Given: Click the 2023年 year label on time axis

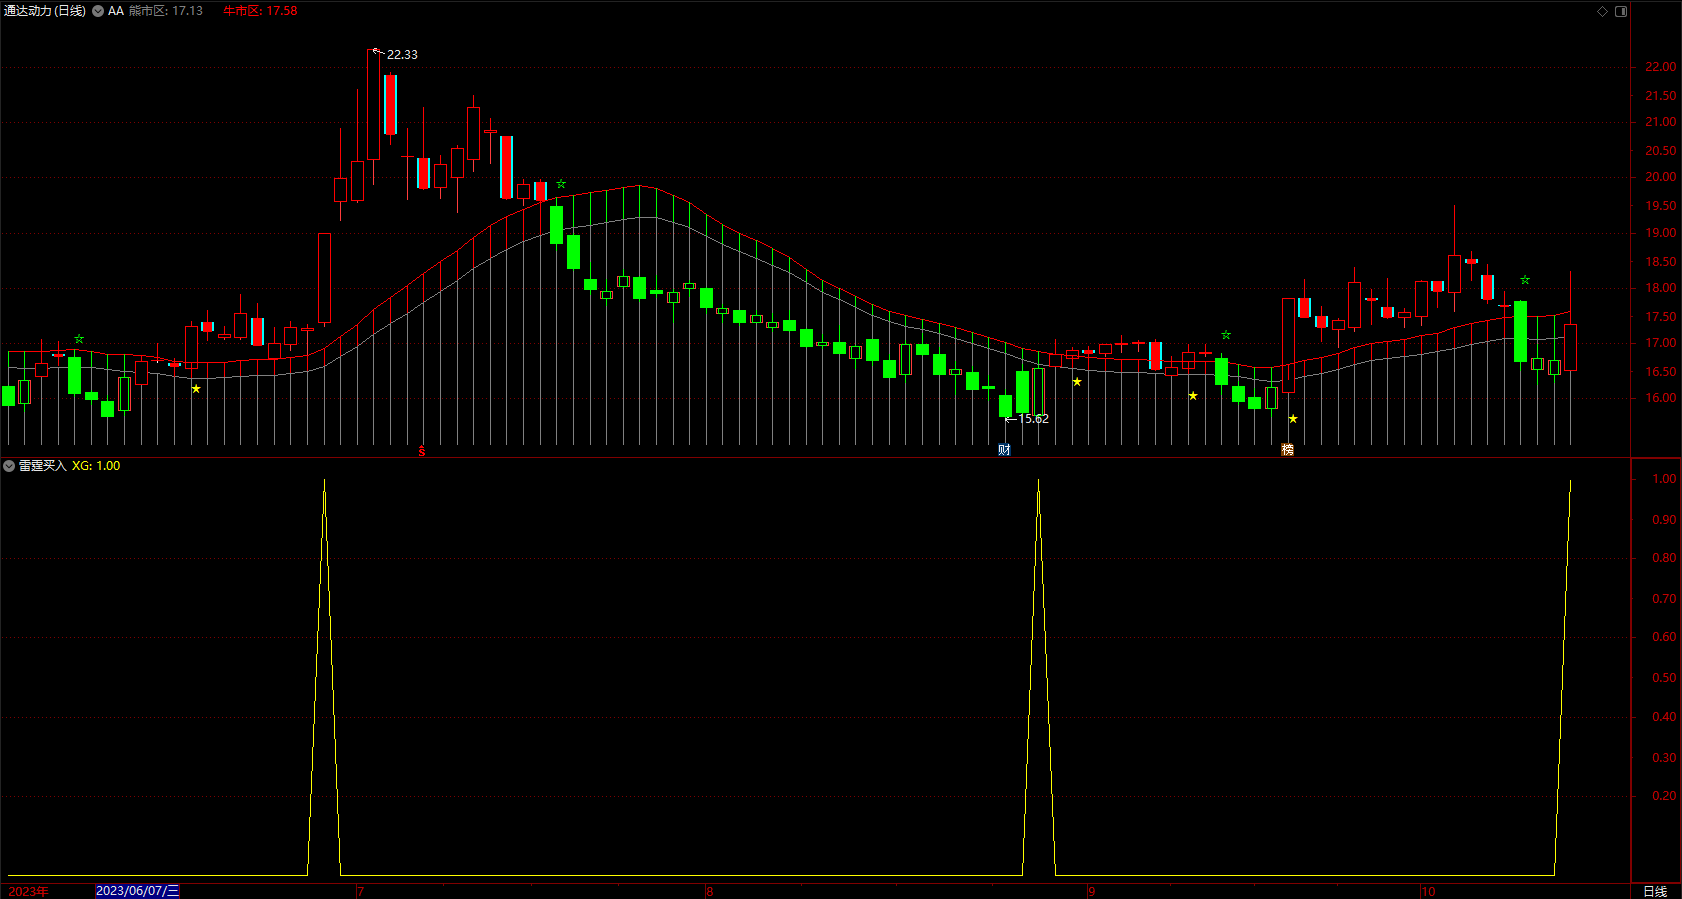Looking at the screenshot, I should pyautogui.click(x=28, y=891).
